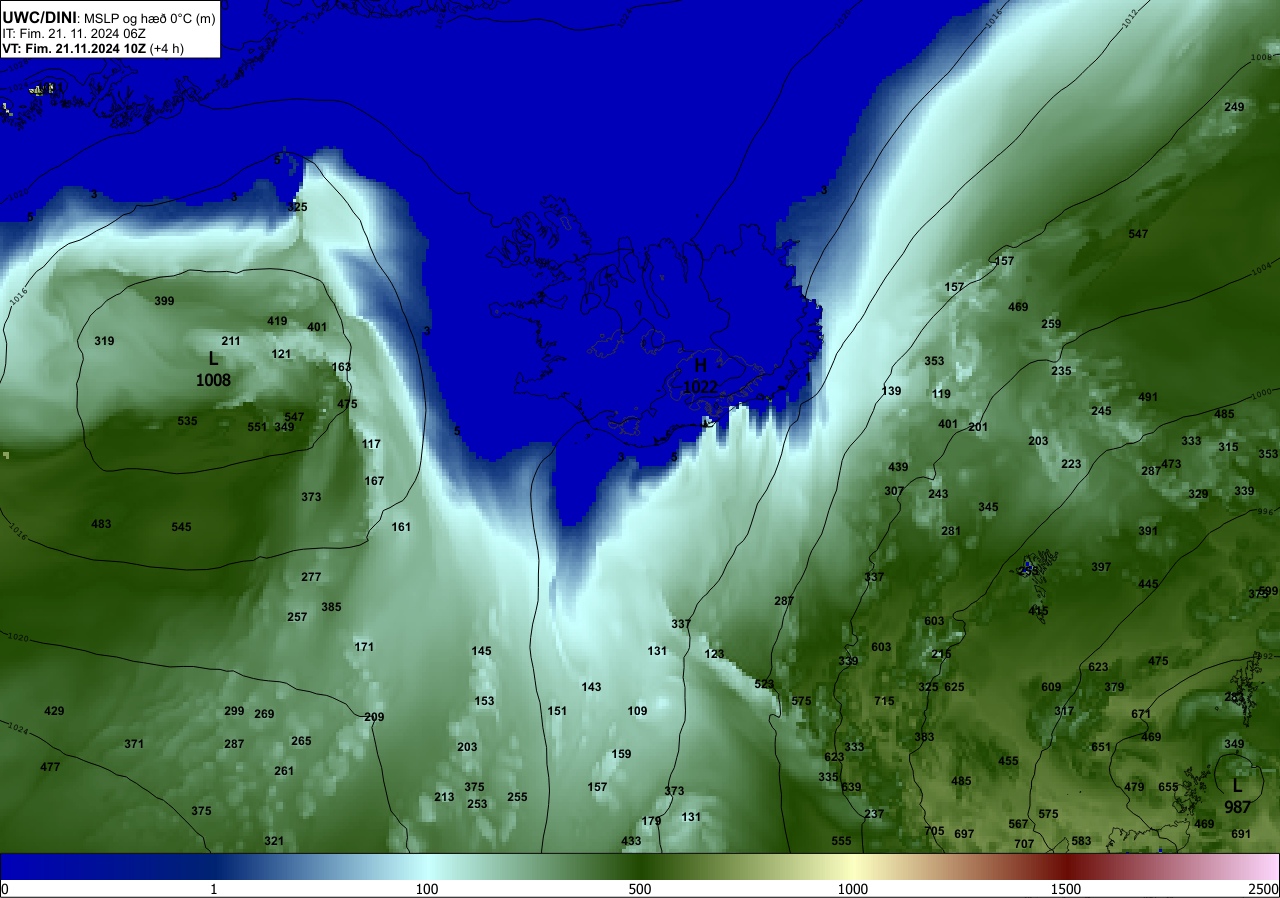The width and height of the screenshot is (1280, 898).
Task: Select the number '171' on the map
Action: click(x=364, y=647)
